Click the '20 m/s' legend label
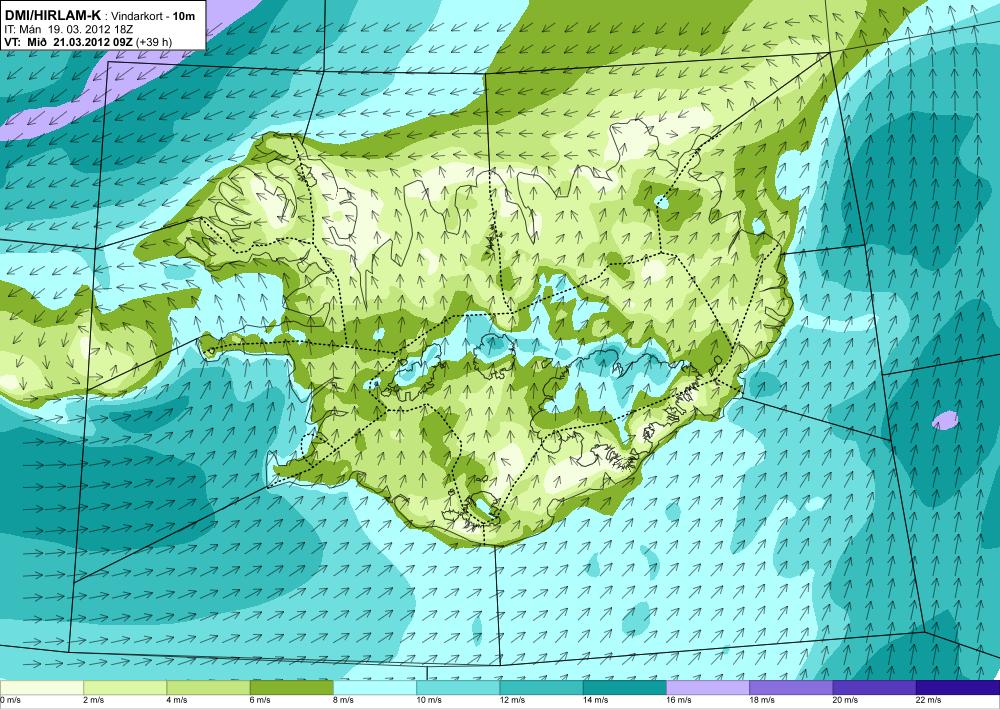 [x=846, y=700]
